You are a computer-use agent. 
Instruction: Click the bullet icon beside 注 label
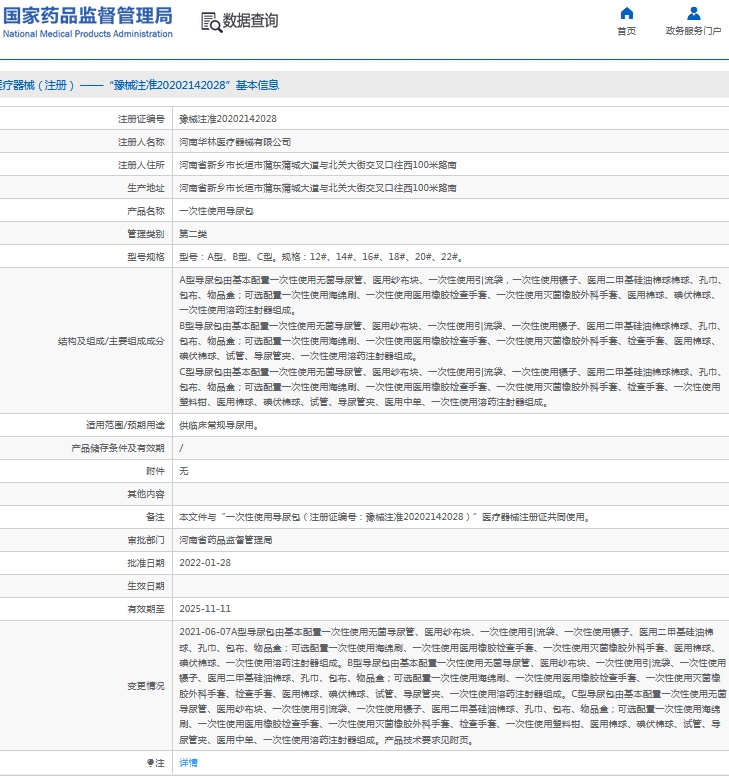tap(150, 763)
